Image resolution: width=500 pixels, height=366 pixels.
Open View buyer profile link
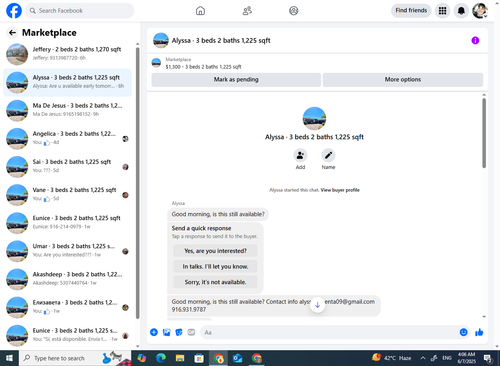pos(340,190)
